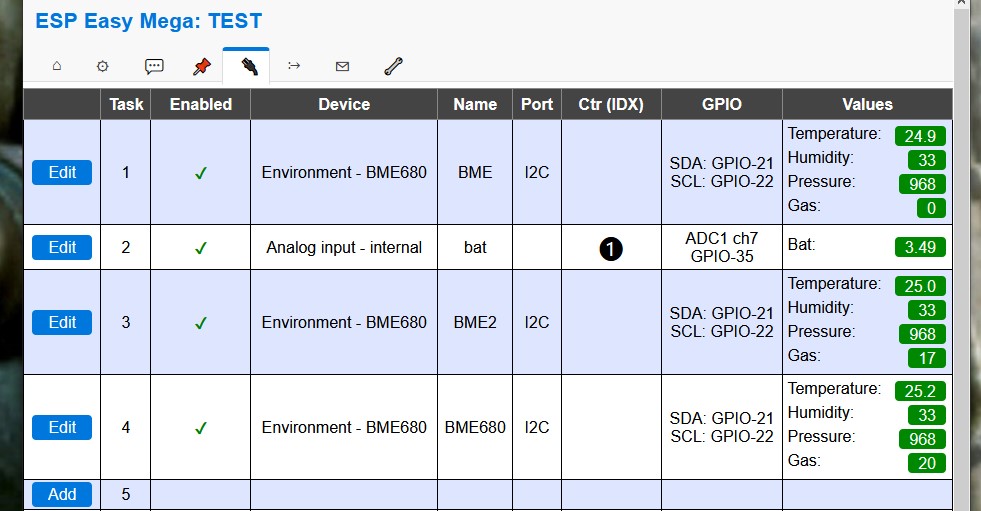The image size is (981, 511).
Task: Click task 4 Pressure value 968
Action: point(922,440)
